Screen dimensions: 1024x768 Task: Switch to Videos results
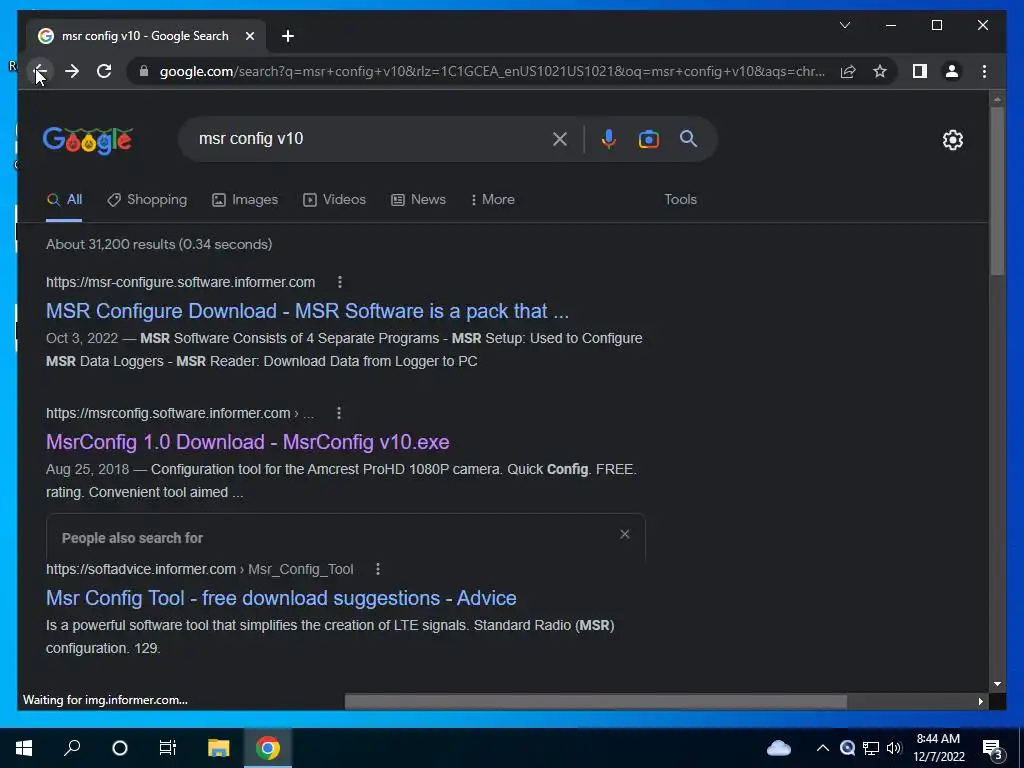tap(334, 199)
